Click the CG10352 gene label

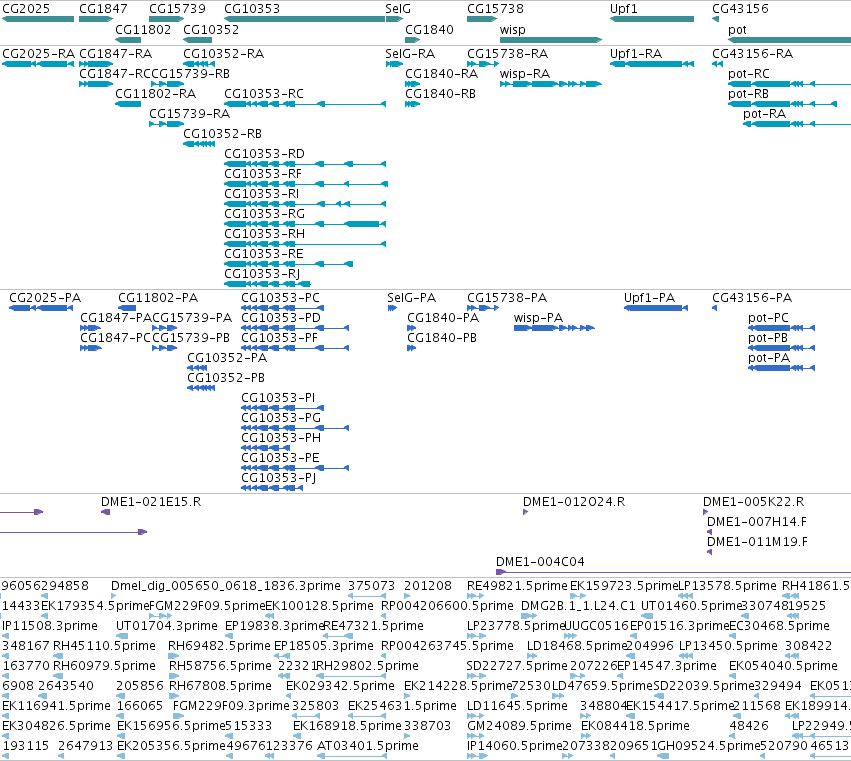(x=211, y=29)
